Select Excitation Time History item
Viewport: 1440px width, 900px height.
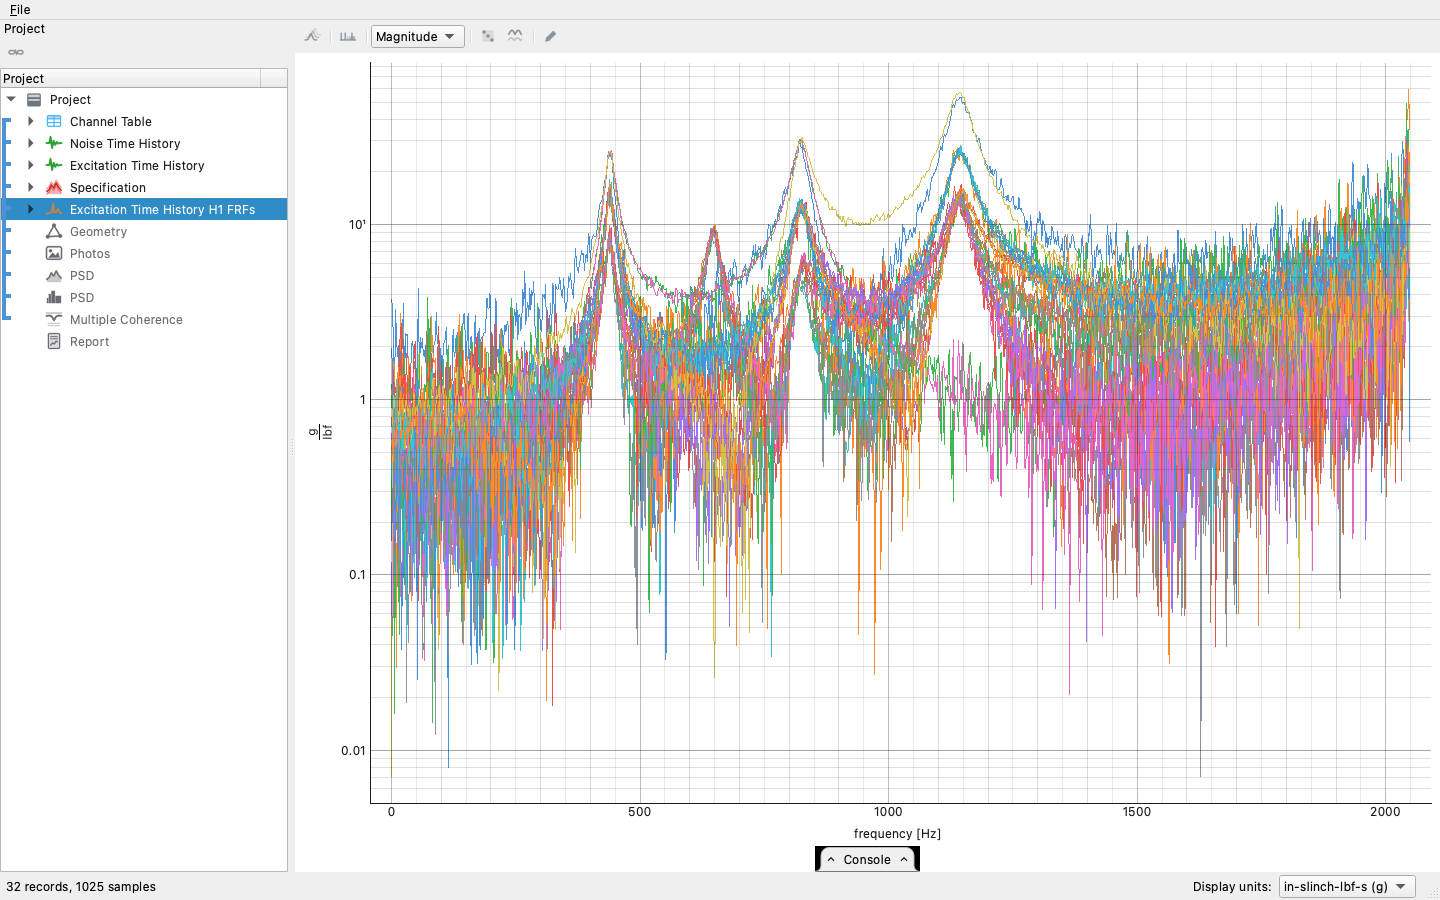click(x=137, y=165)
